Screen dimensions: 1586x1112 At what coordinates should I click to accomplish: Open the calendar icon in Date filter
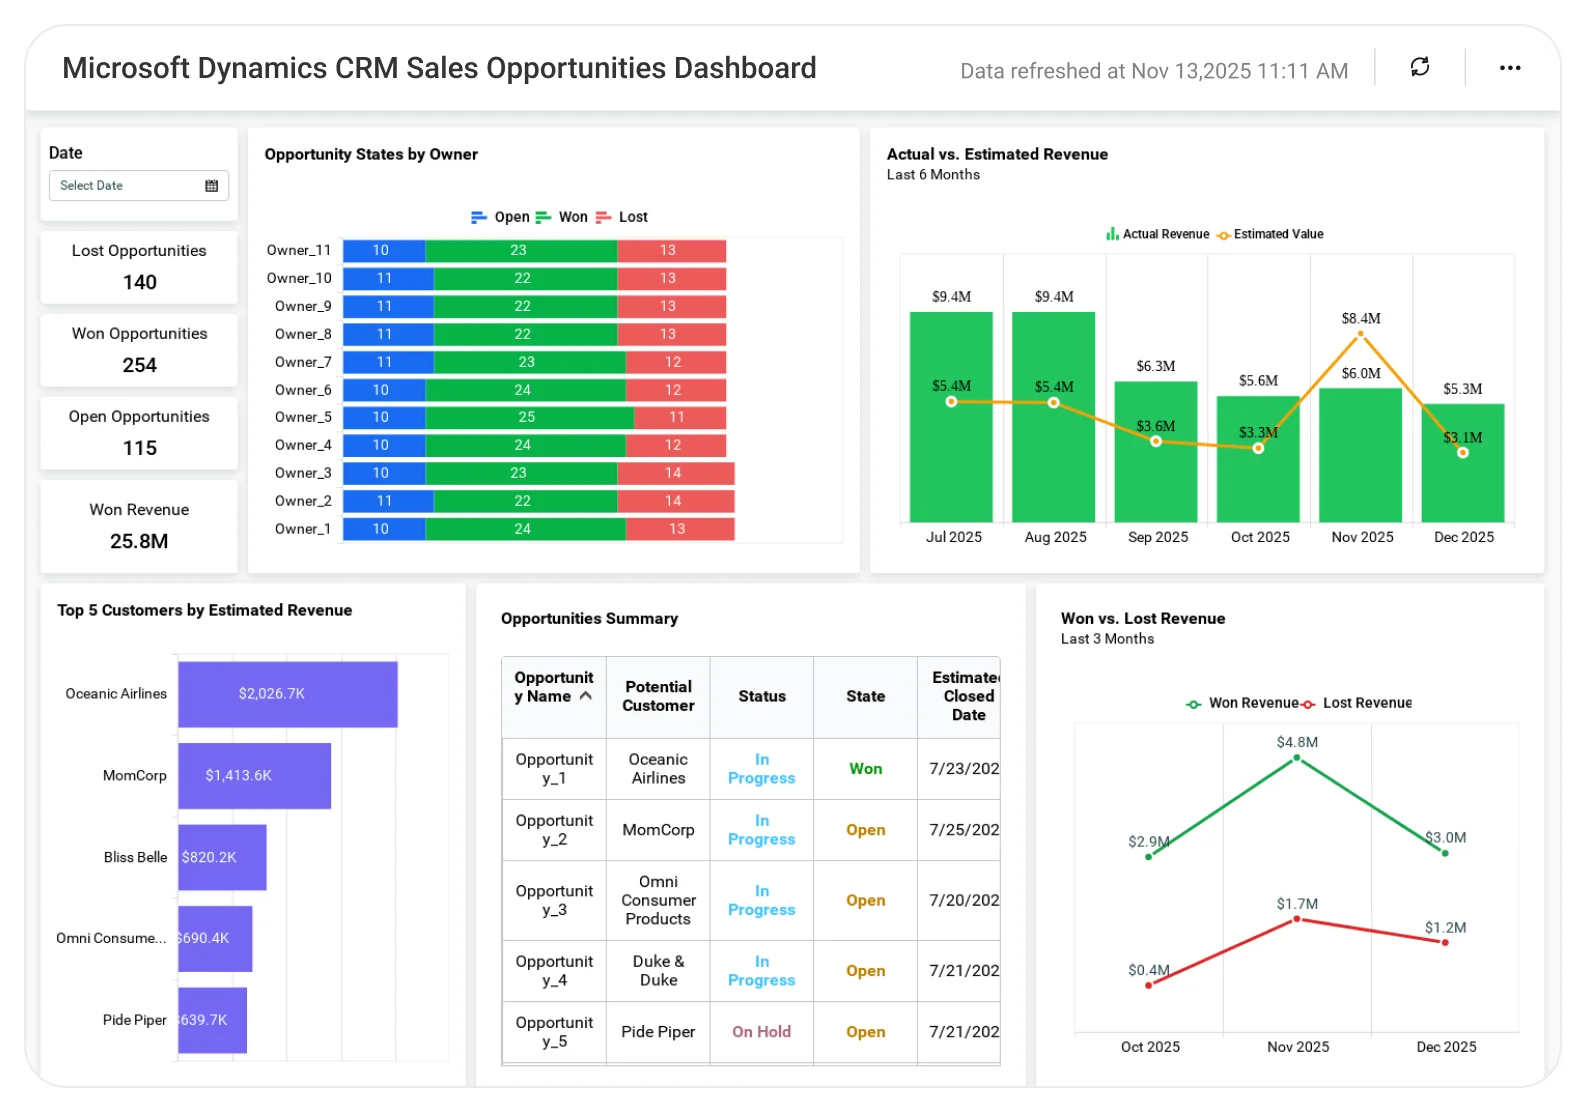(x=211, y=186)
